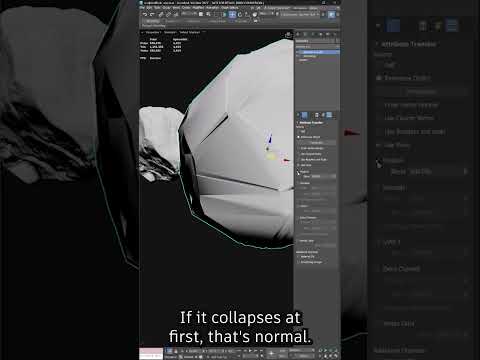Open the Modifiers menu

pyautogui.click(x=197, y=7)
